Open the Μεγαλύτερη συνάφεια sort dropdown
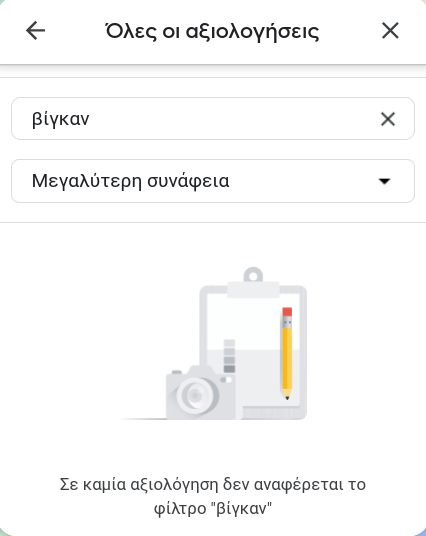The width and height of the screenshot is (426, 536). pyautogui.click(x=213, y=181)
